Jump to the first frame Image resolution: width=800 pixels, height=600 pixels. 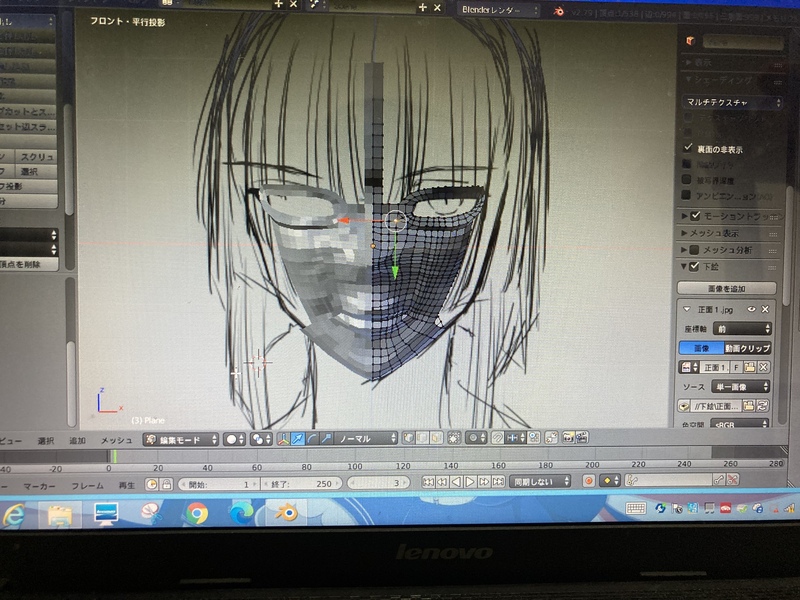click(x=428, y=482)
